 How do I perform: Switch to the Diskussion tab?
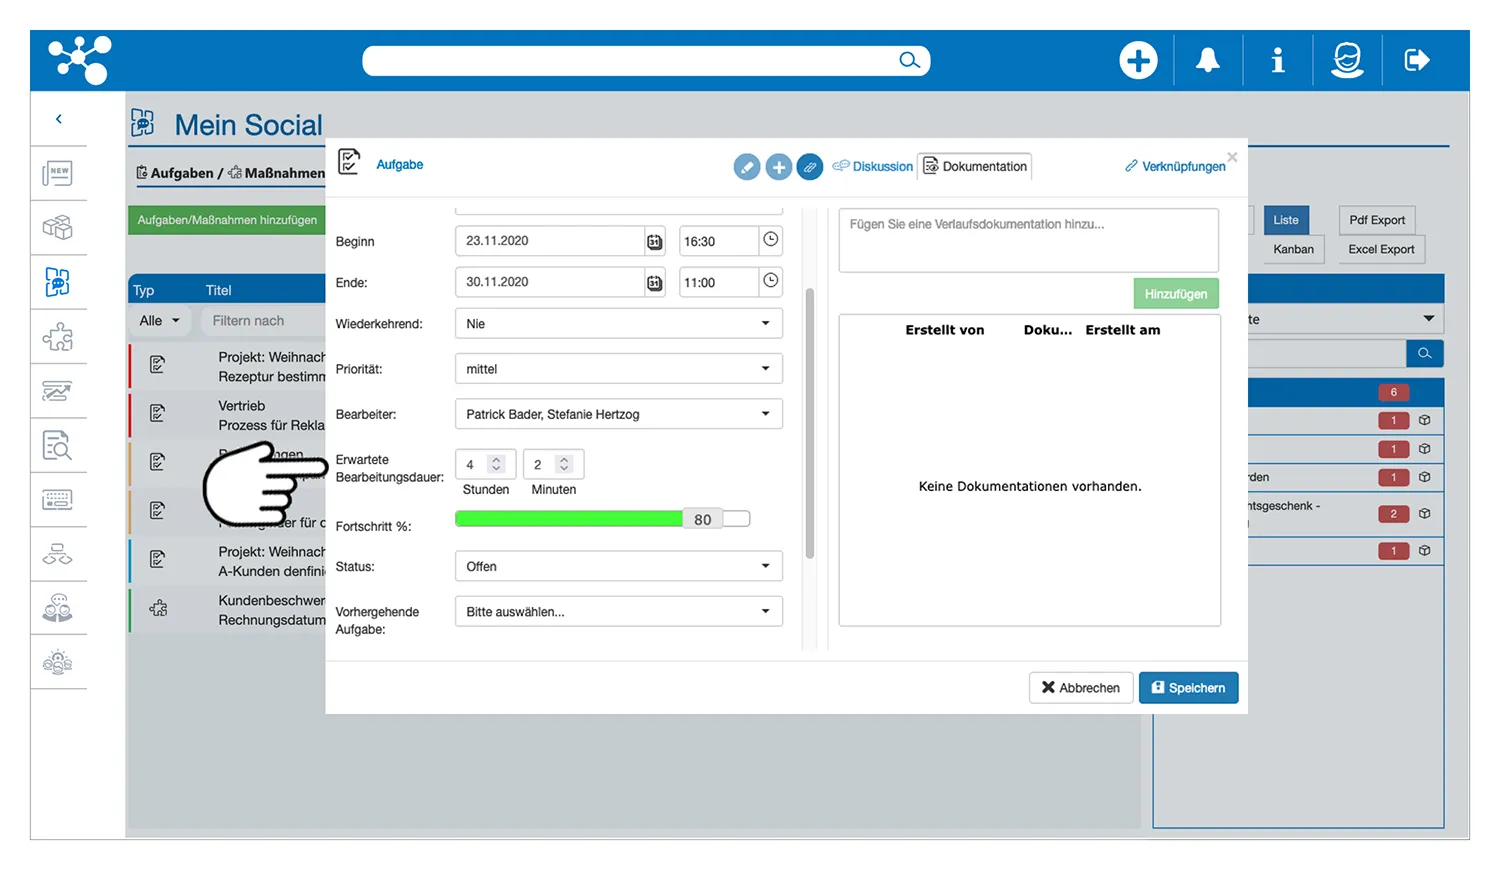click(873, 167)
